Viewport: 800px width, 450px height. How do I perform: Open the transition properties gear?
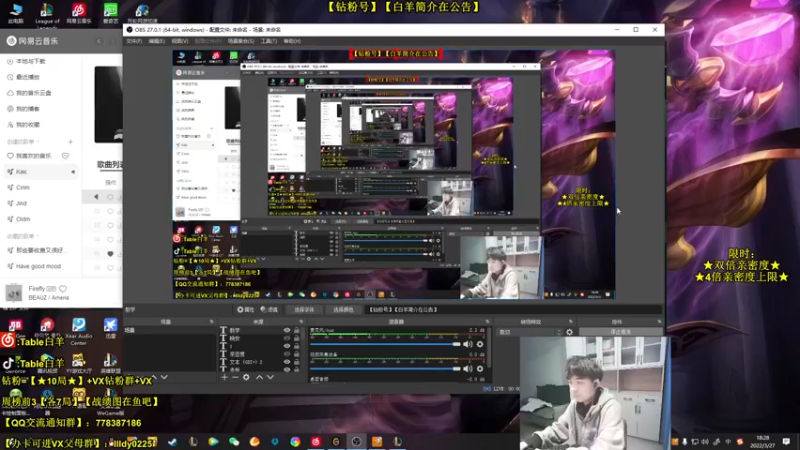(x=569, y=332)
